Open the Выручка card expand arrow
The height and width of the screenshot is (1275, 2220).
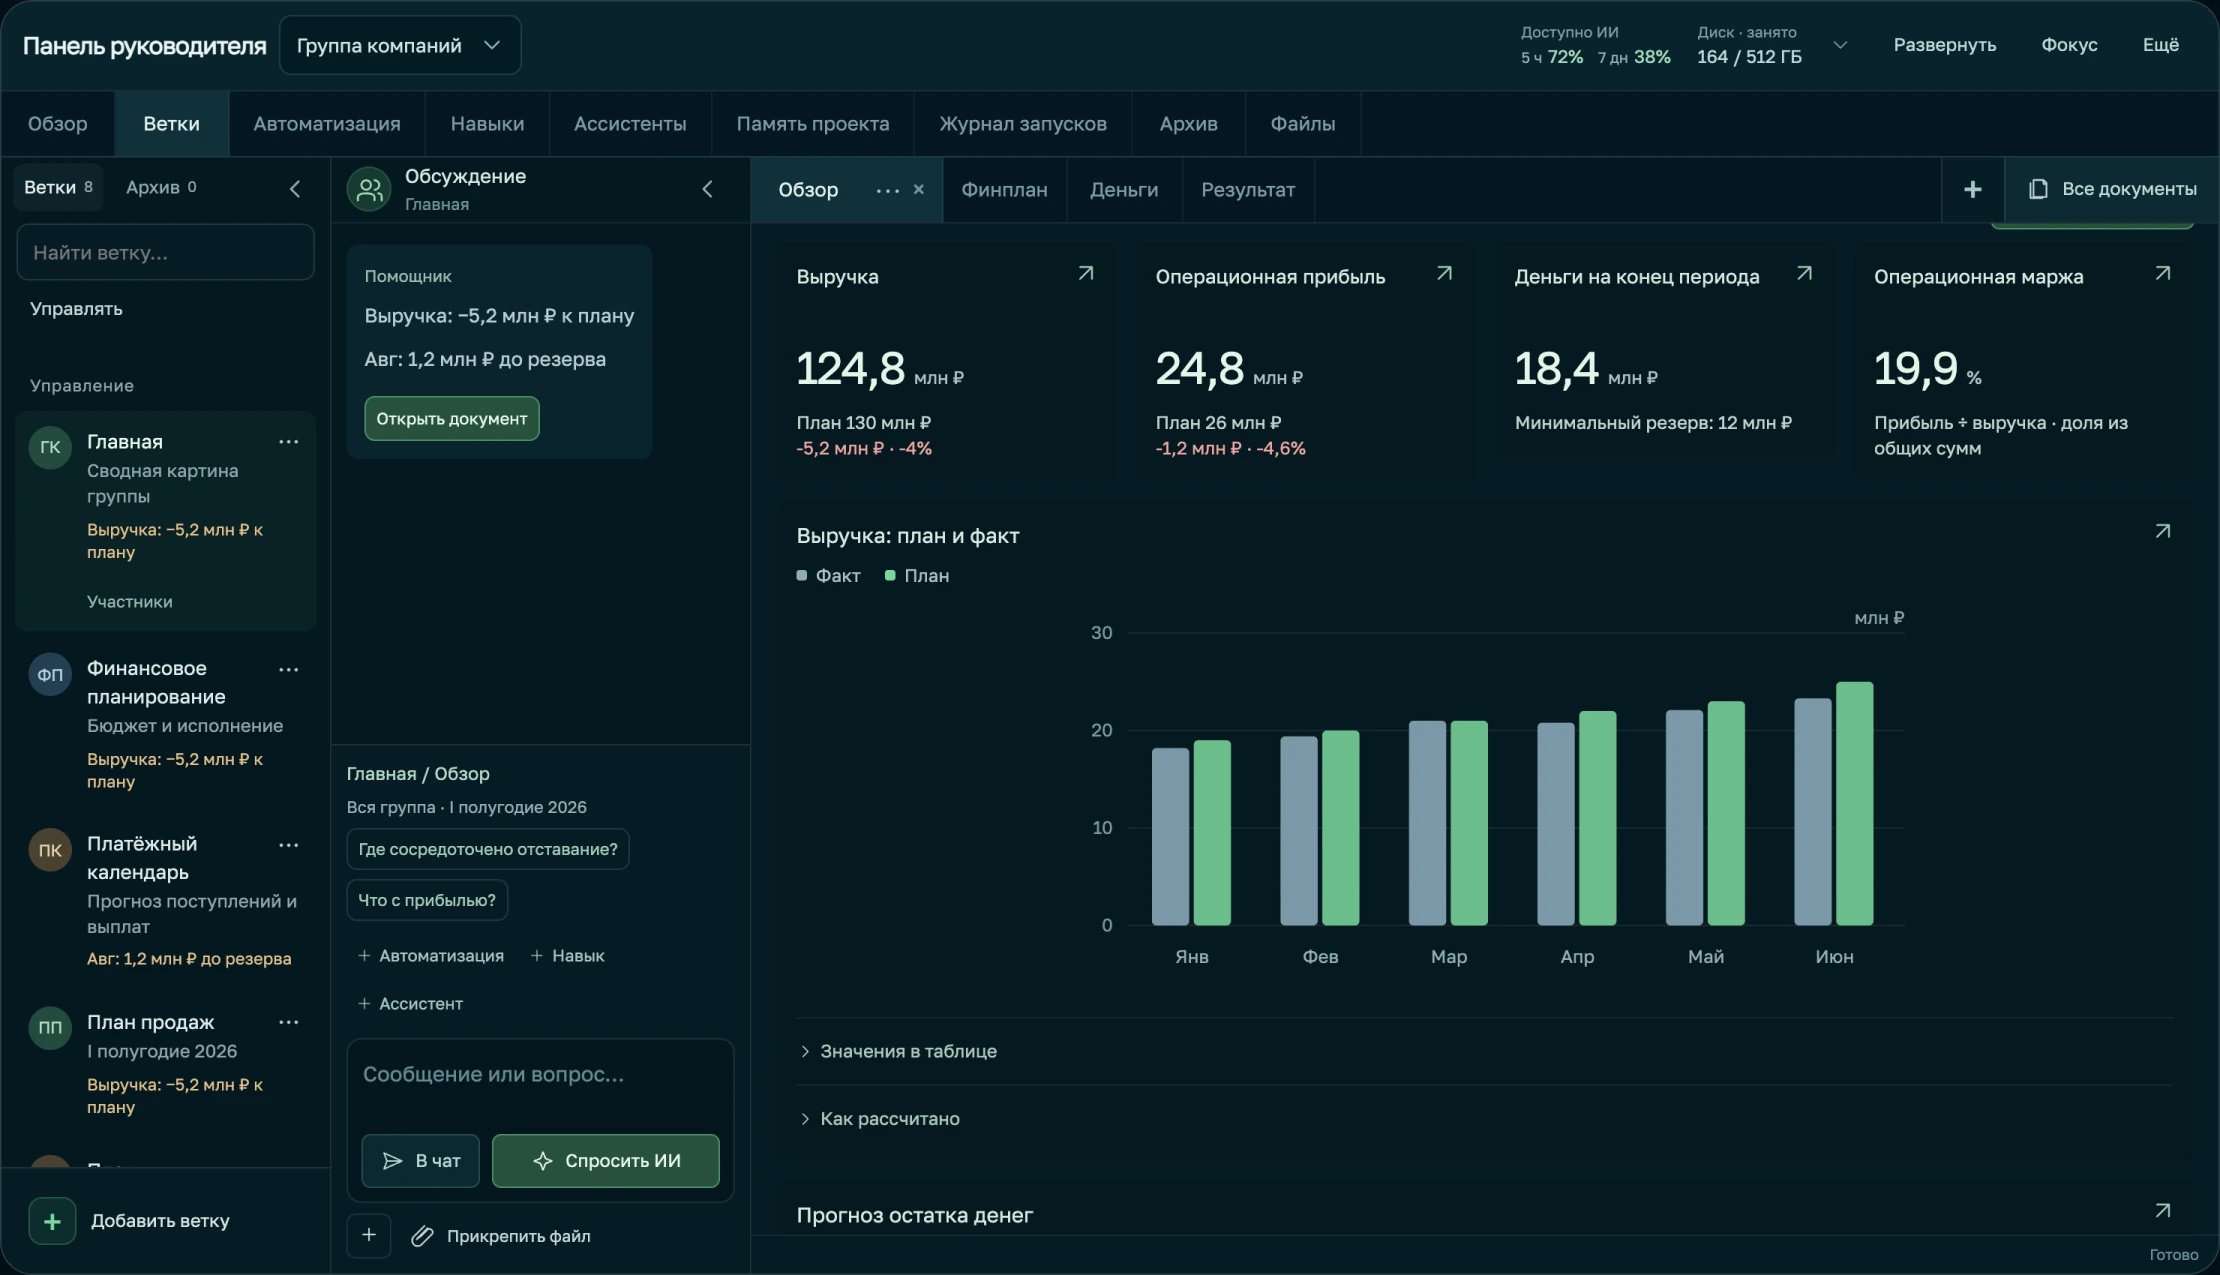tap(1085, 273)
